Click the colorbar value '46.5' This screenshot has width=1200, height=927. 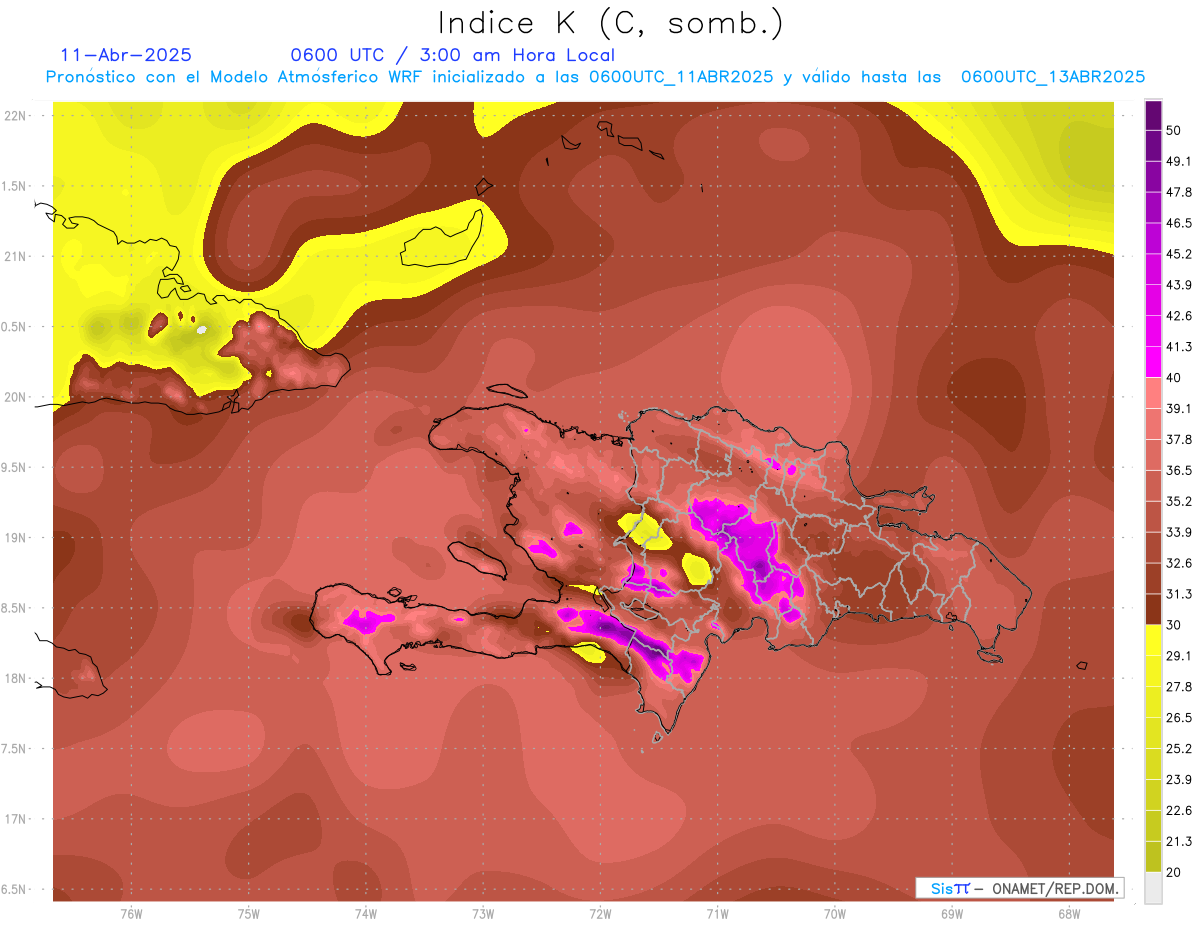pos(1179,223)
